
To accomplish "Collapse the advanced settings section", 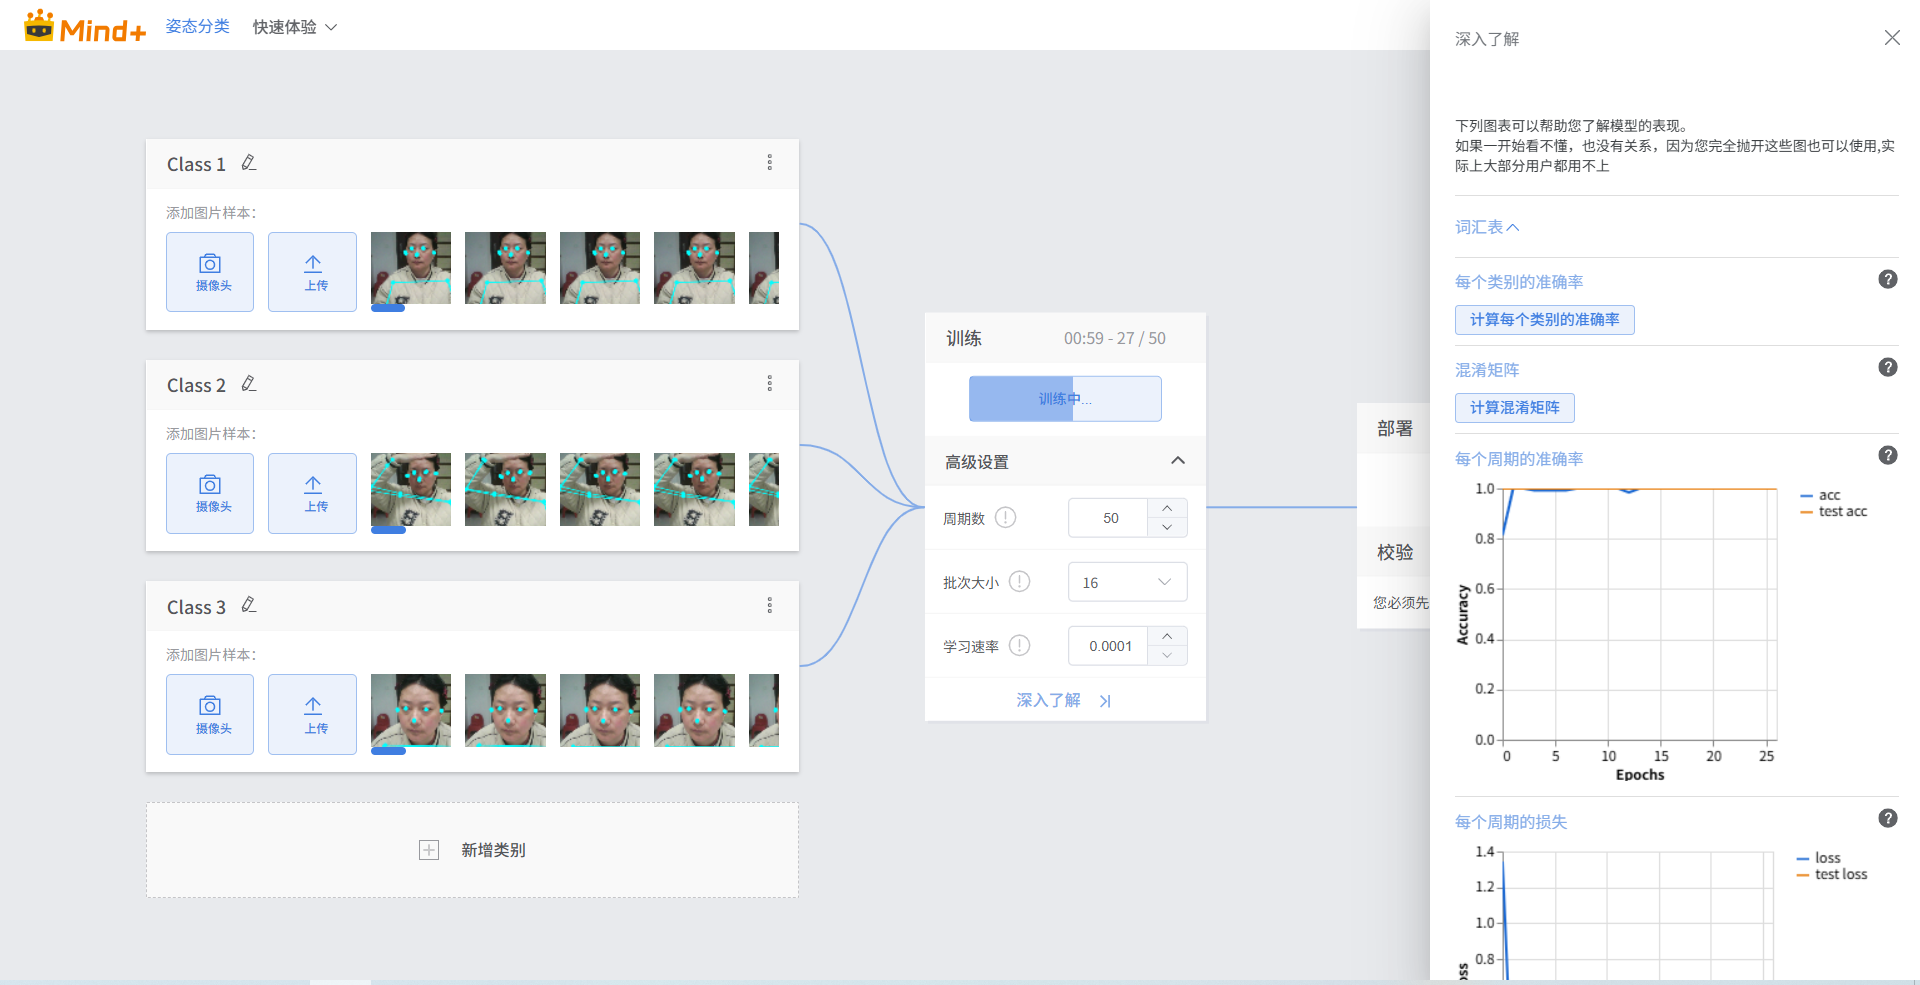I will pyautogui.click(x=1177, y=461).
